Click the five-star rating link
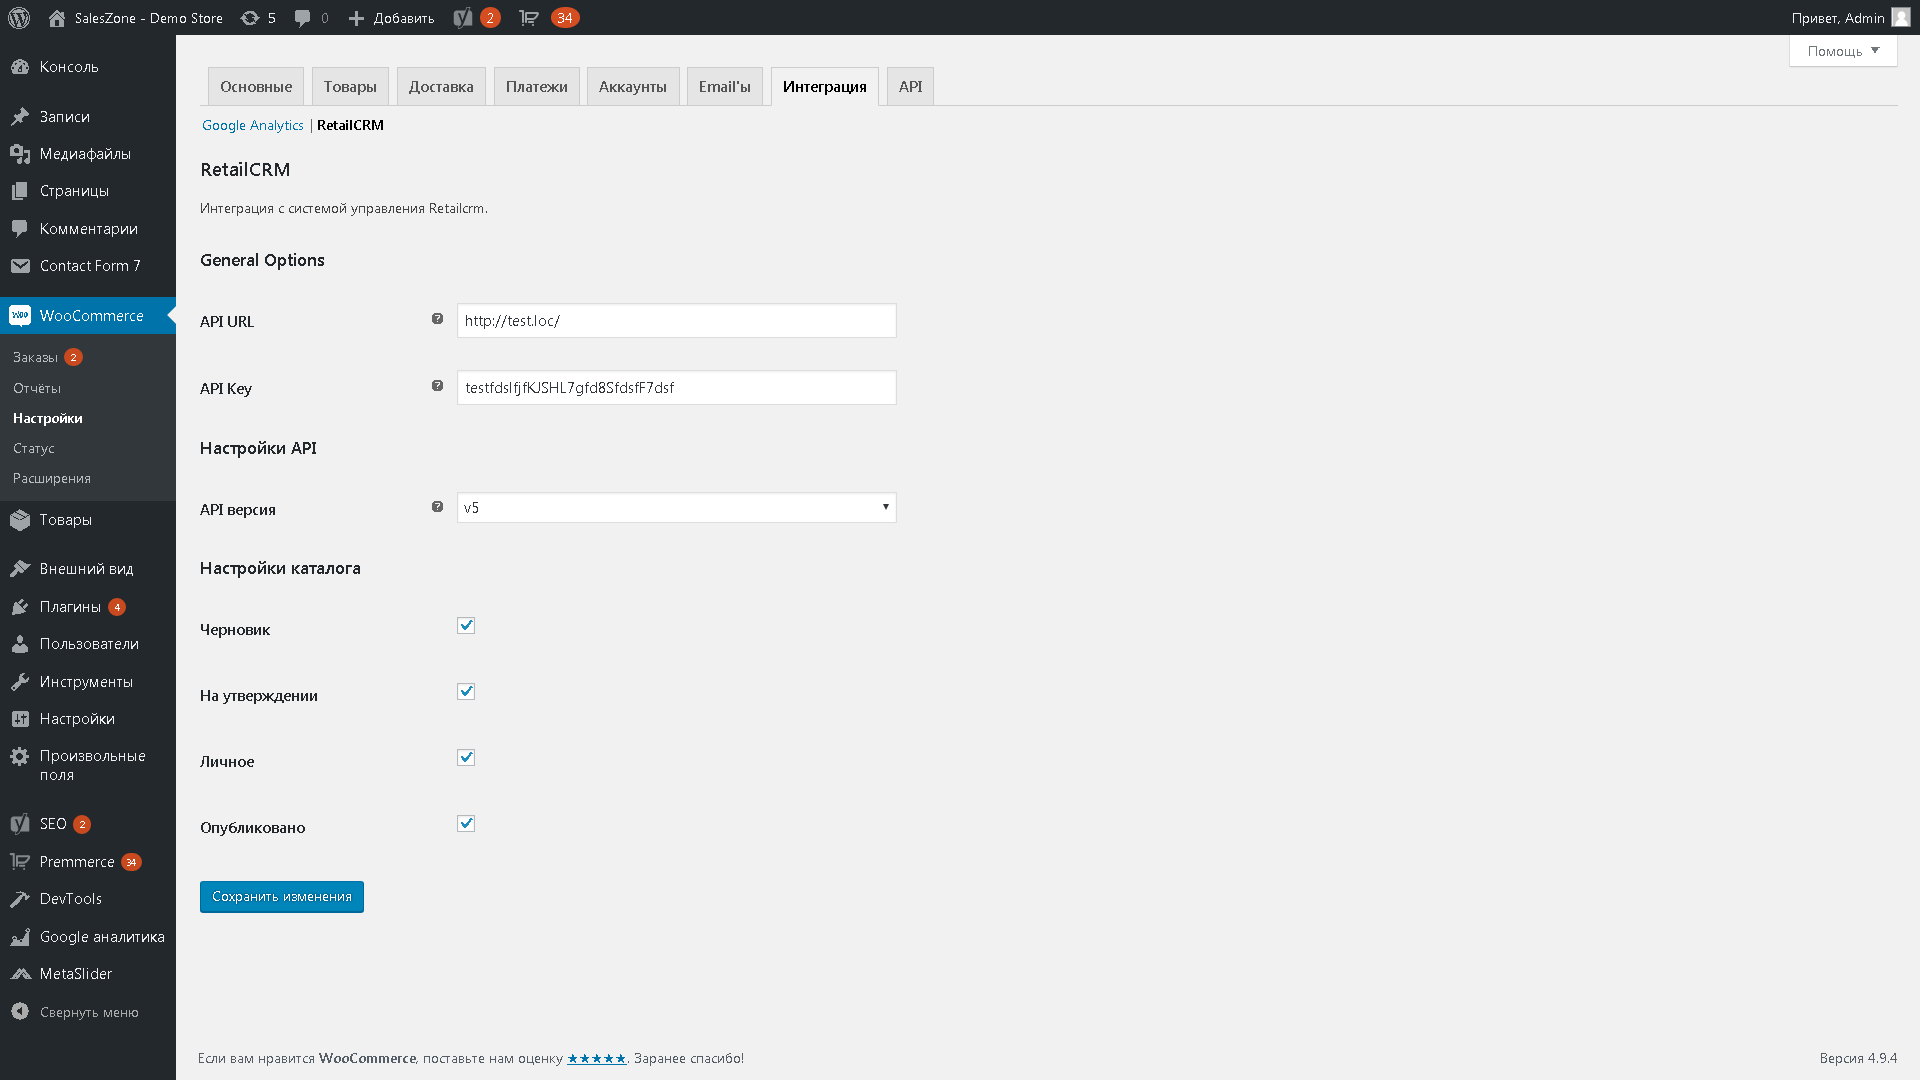Image resolution: width=1920 pixels, height=1080 pixels. (x=597, y=1058)
